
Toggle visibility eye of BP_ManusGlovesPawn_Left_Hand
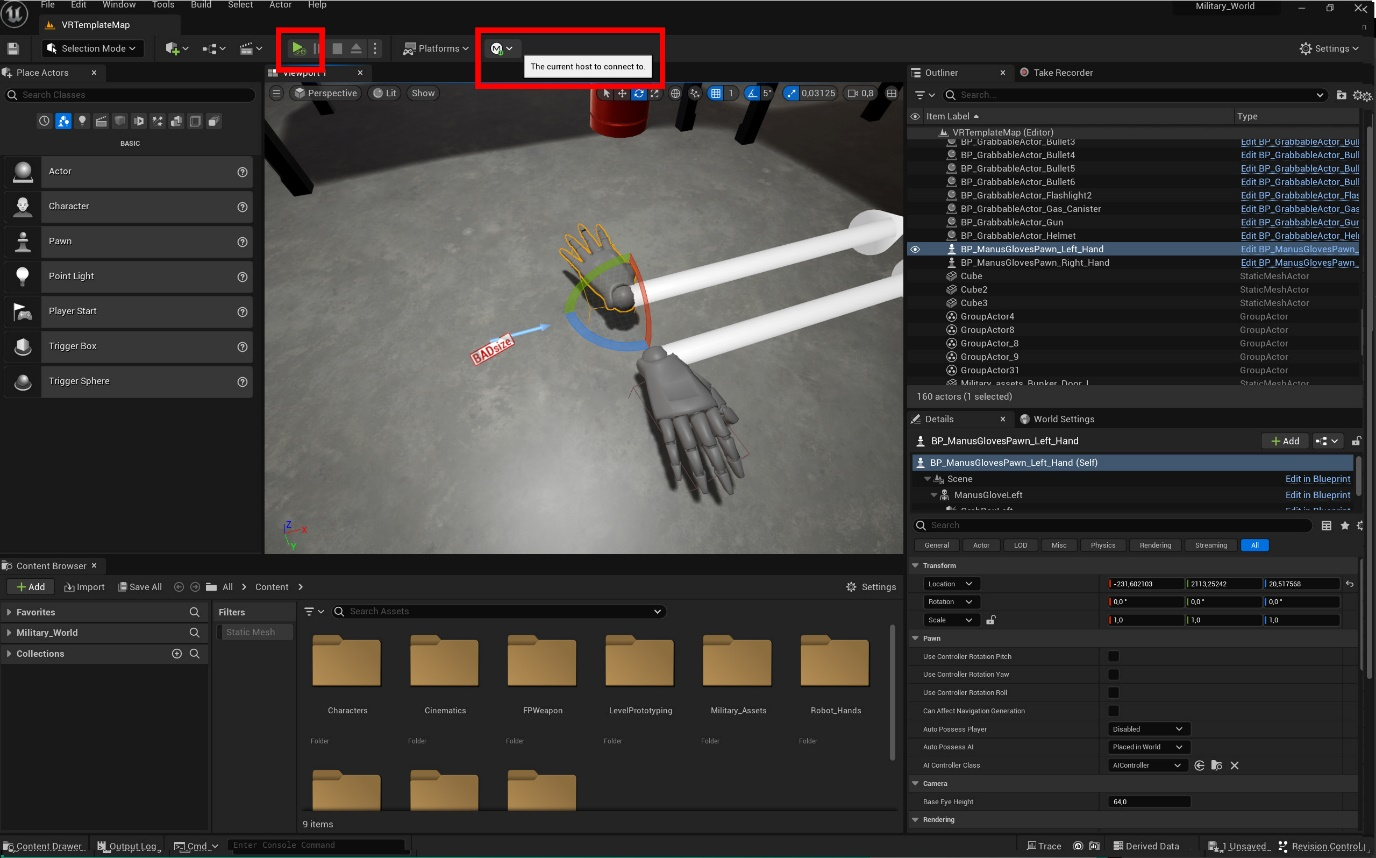[914, 249]
